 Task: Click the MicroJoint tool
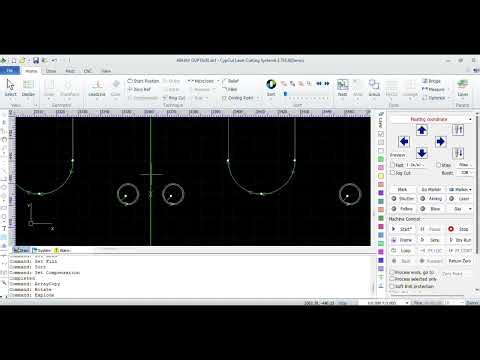(201, 81)
